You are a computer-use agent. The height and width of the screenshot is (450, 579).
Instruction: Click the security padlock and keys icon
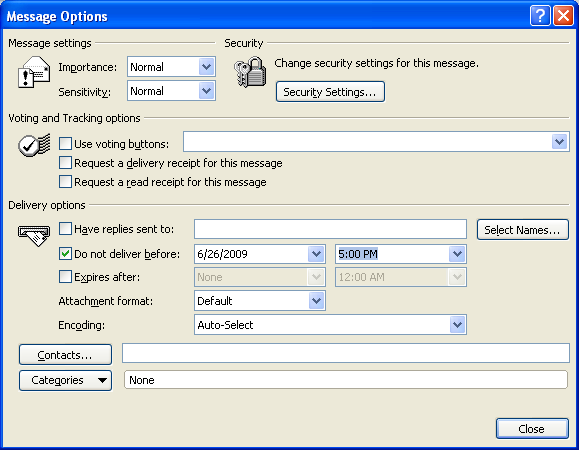point(250,72)
